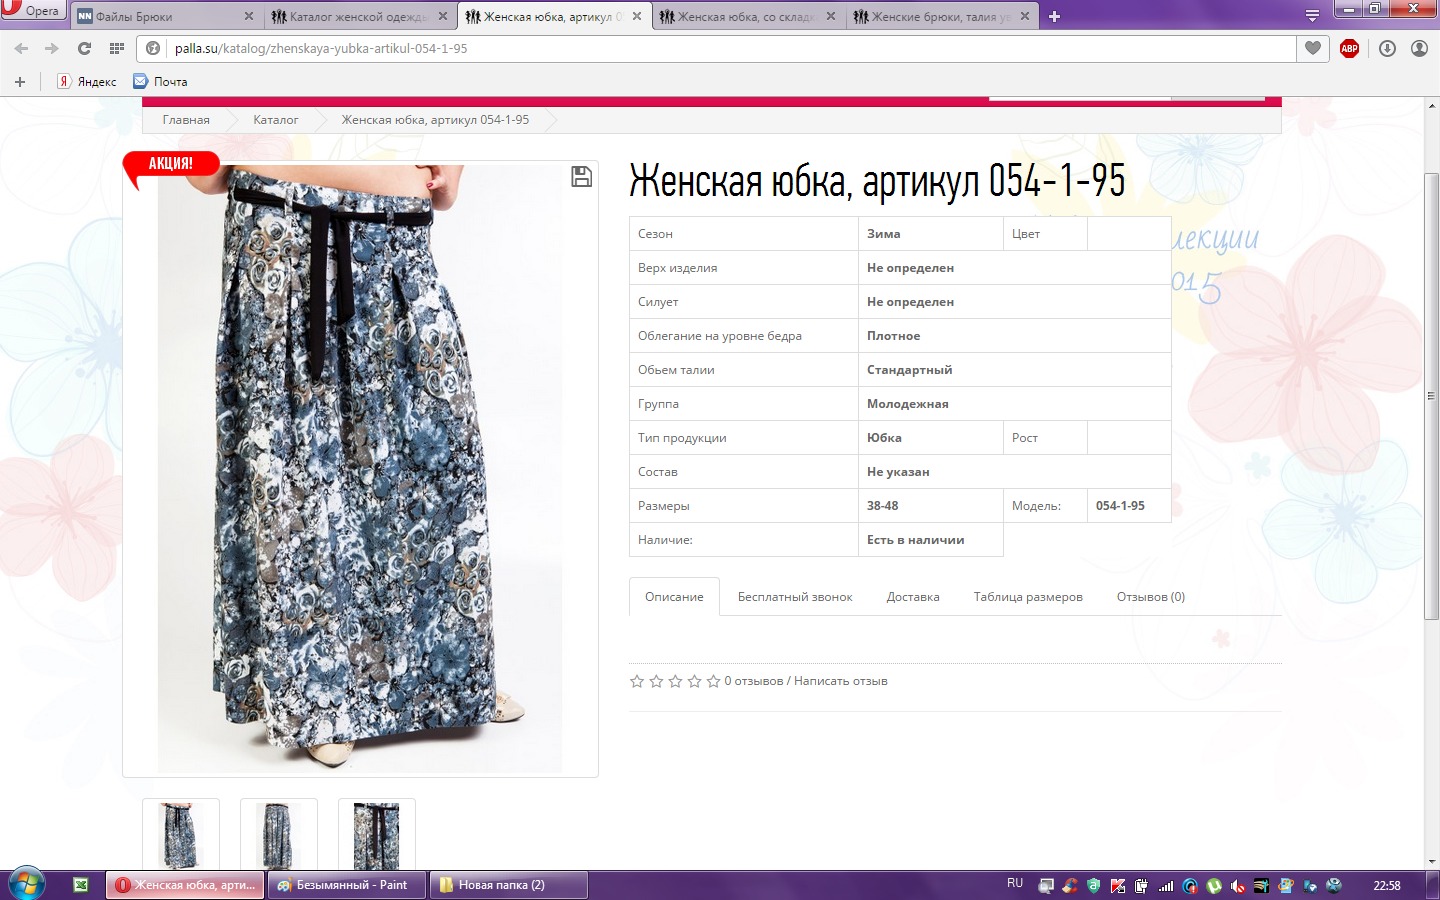
Task: Switch to the 'Каталог женской одежды' tab
Action: click(359, 16)
